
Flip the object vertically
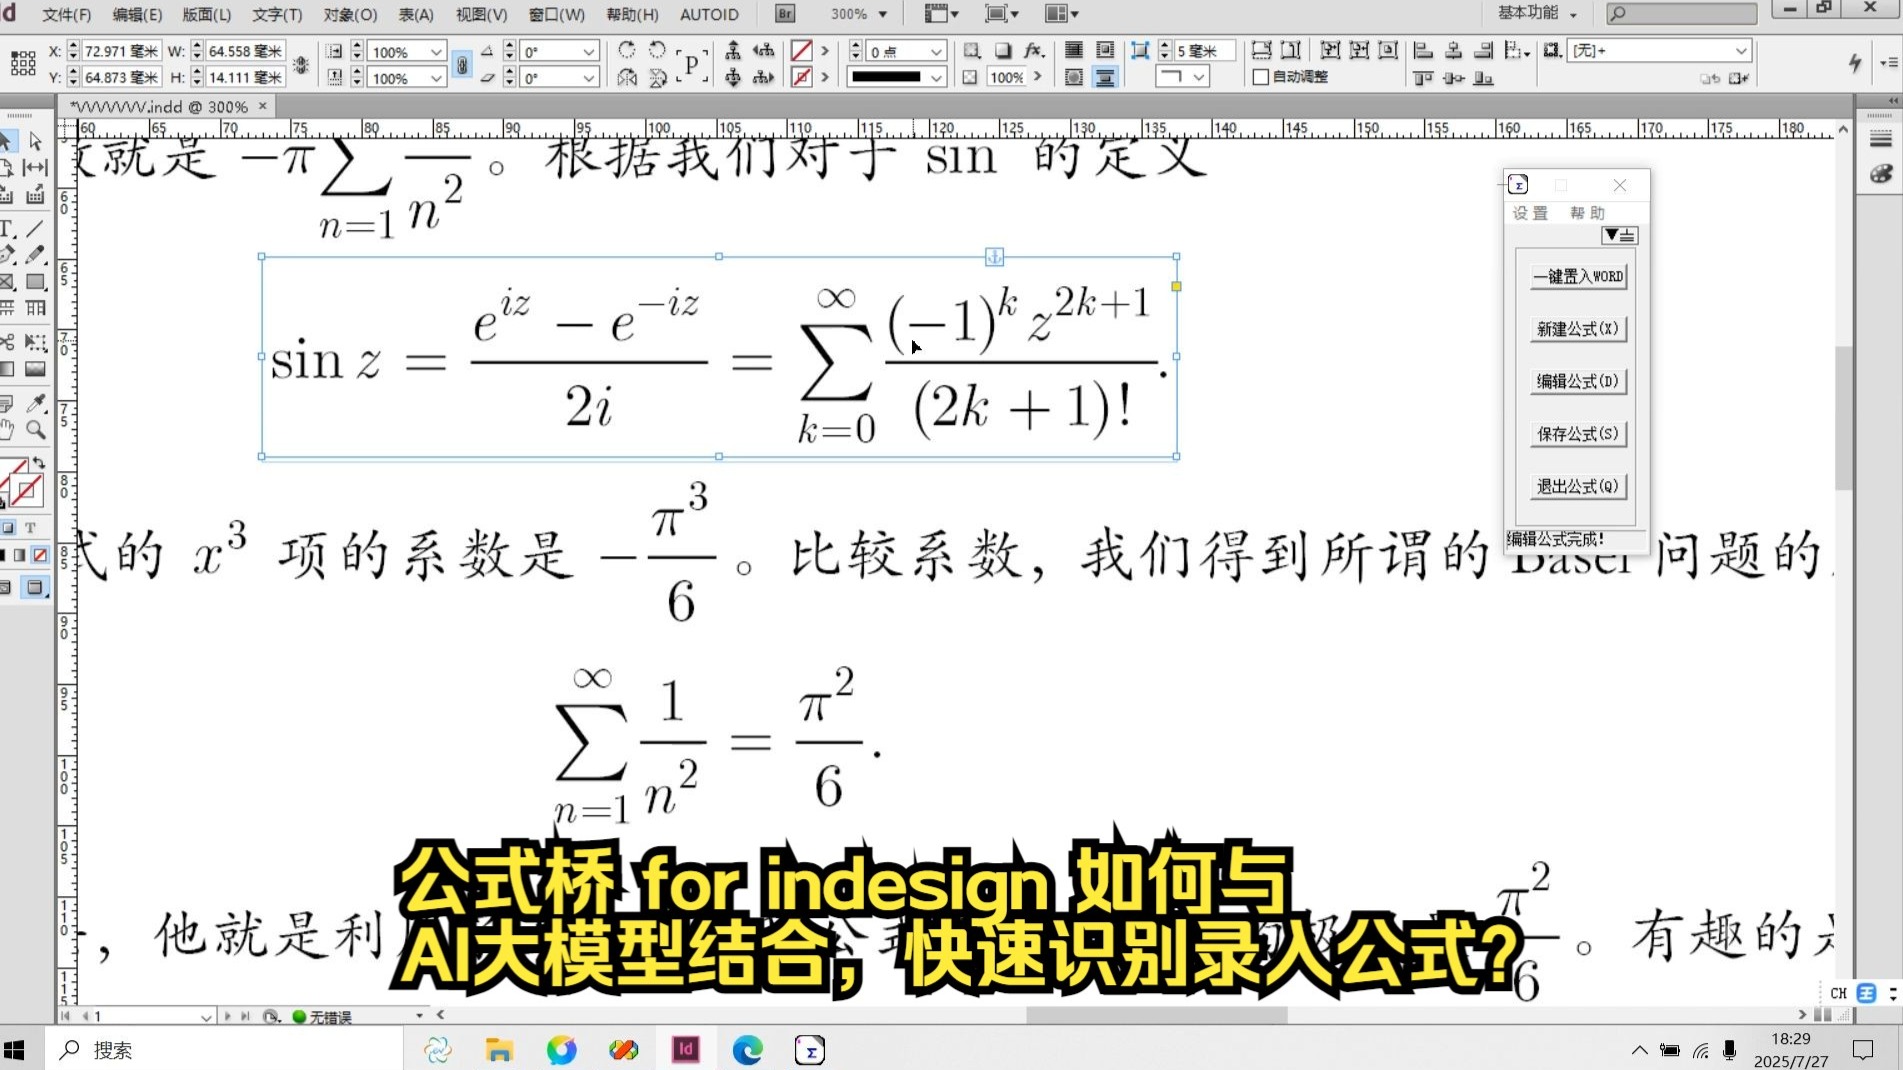point(657,77)
